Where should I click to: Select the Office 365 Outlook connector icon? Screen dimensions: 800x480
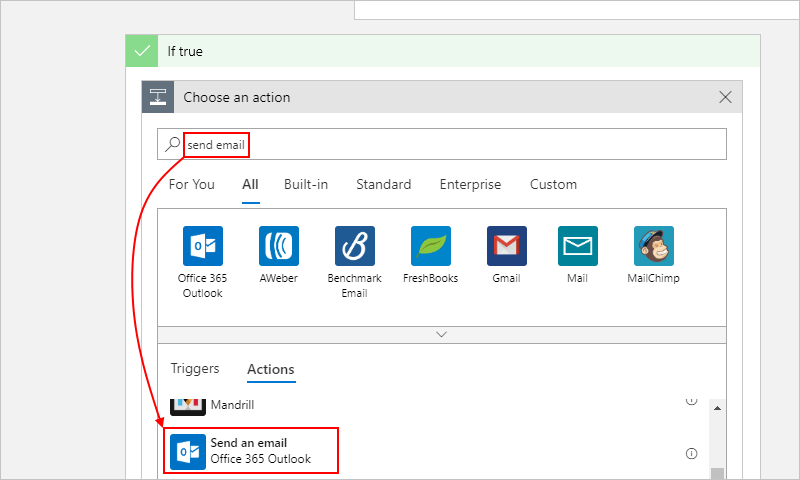point(202,246)
